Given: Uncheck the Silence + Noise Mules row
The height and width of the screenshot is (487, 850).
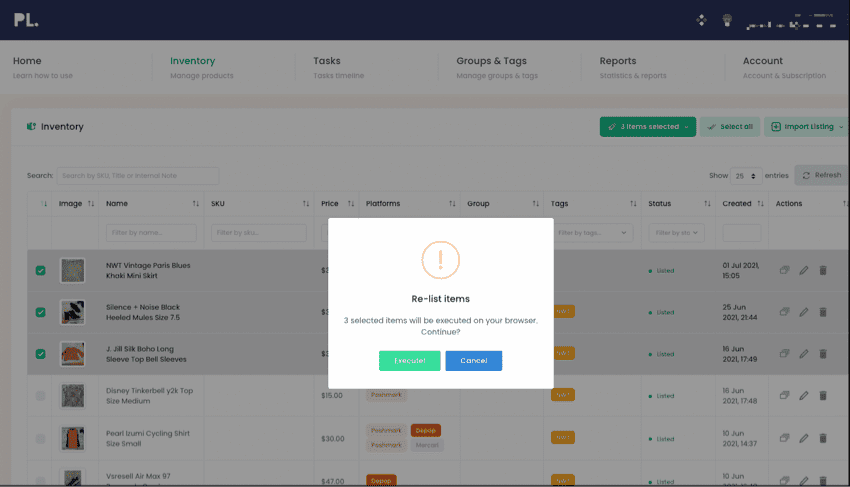Looking at the screenshot, I should [40, 312].
